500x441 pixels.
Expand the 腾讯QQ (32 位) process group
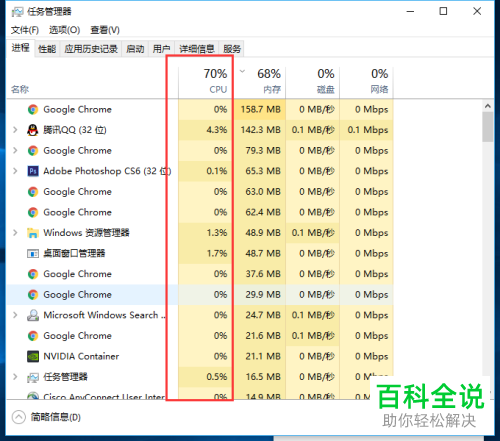pos(15,130)
